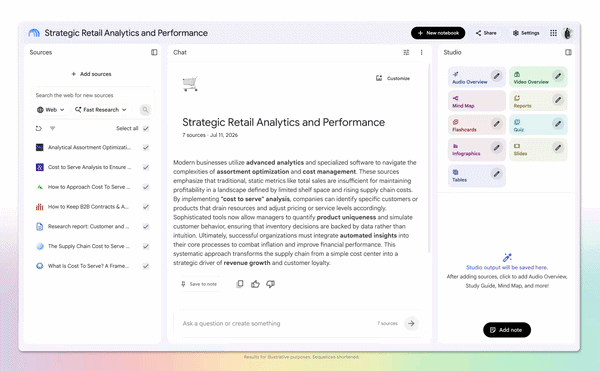Screen dimensions: 600x371
Task: Collapse the Sources panel icon
Action: pyautogui.click(x=154, y=52)
